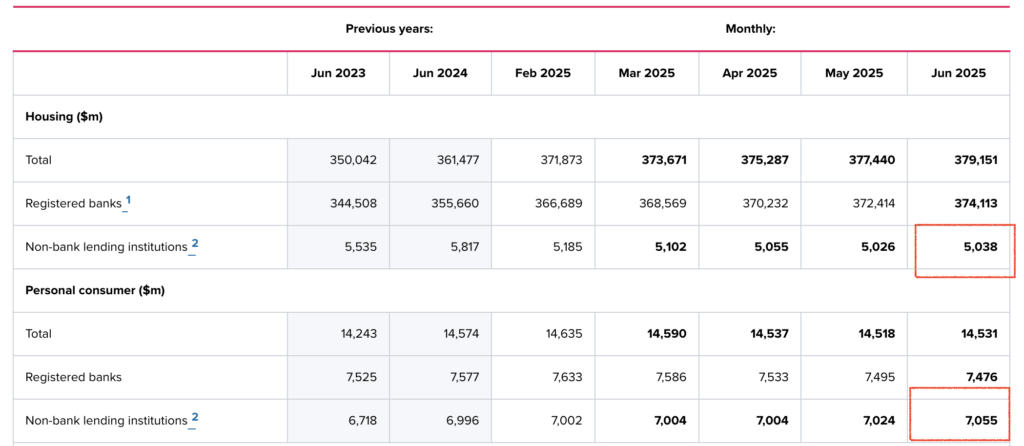Click the 'Jun 2023' column header

tap(338, 73)
